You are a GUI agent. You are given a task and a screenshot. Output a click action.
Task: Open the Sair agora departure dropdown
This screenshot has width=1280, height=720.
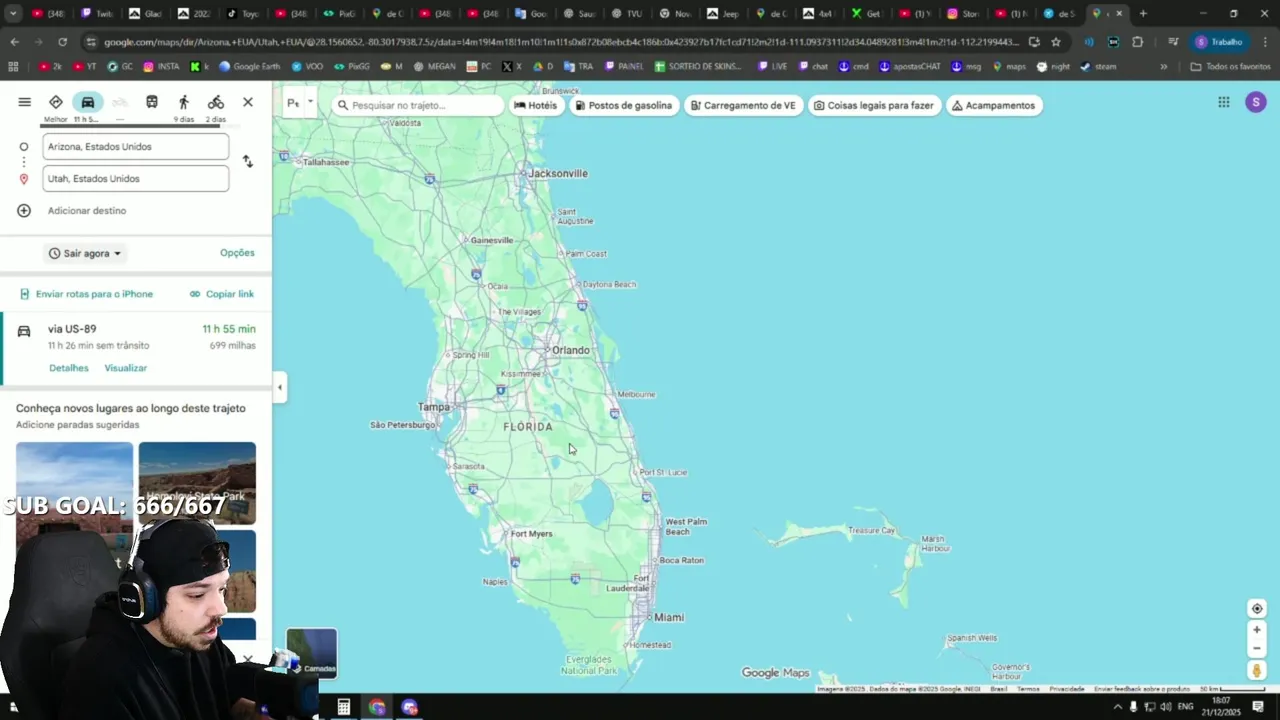85,254
